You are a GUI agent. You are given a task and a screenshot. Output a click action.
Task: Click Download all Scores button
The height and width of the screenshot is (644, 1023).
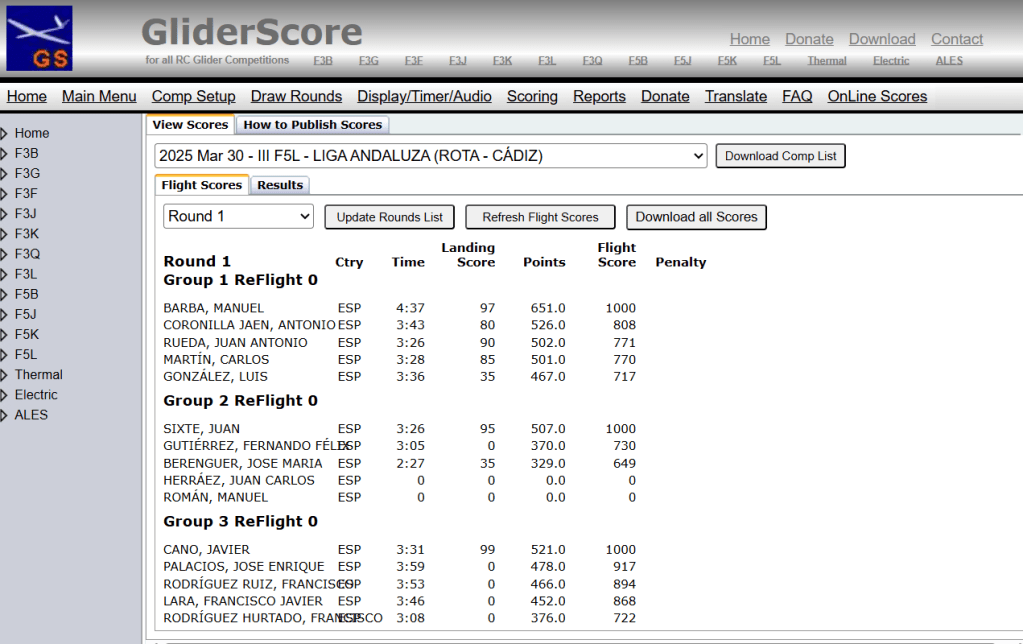pos(696,217)
